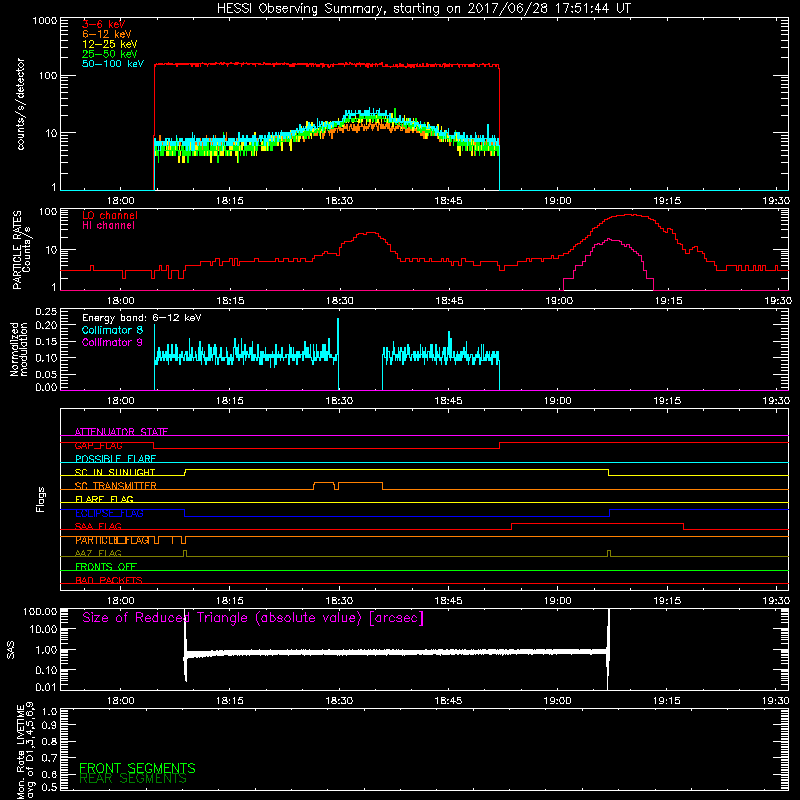Click the 18:00 tick label under SAS plot
This screenshot has height=800, width=800.
[x=121, y=701]
